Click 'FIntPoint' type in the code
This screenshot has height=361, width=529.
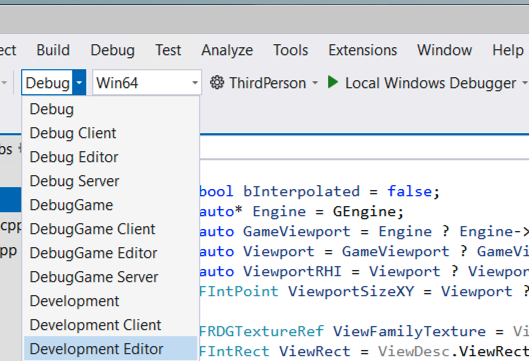pyautogui.click(x=239, y=291)
